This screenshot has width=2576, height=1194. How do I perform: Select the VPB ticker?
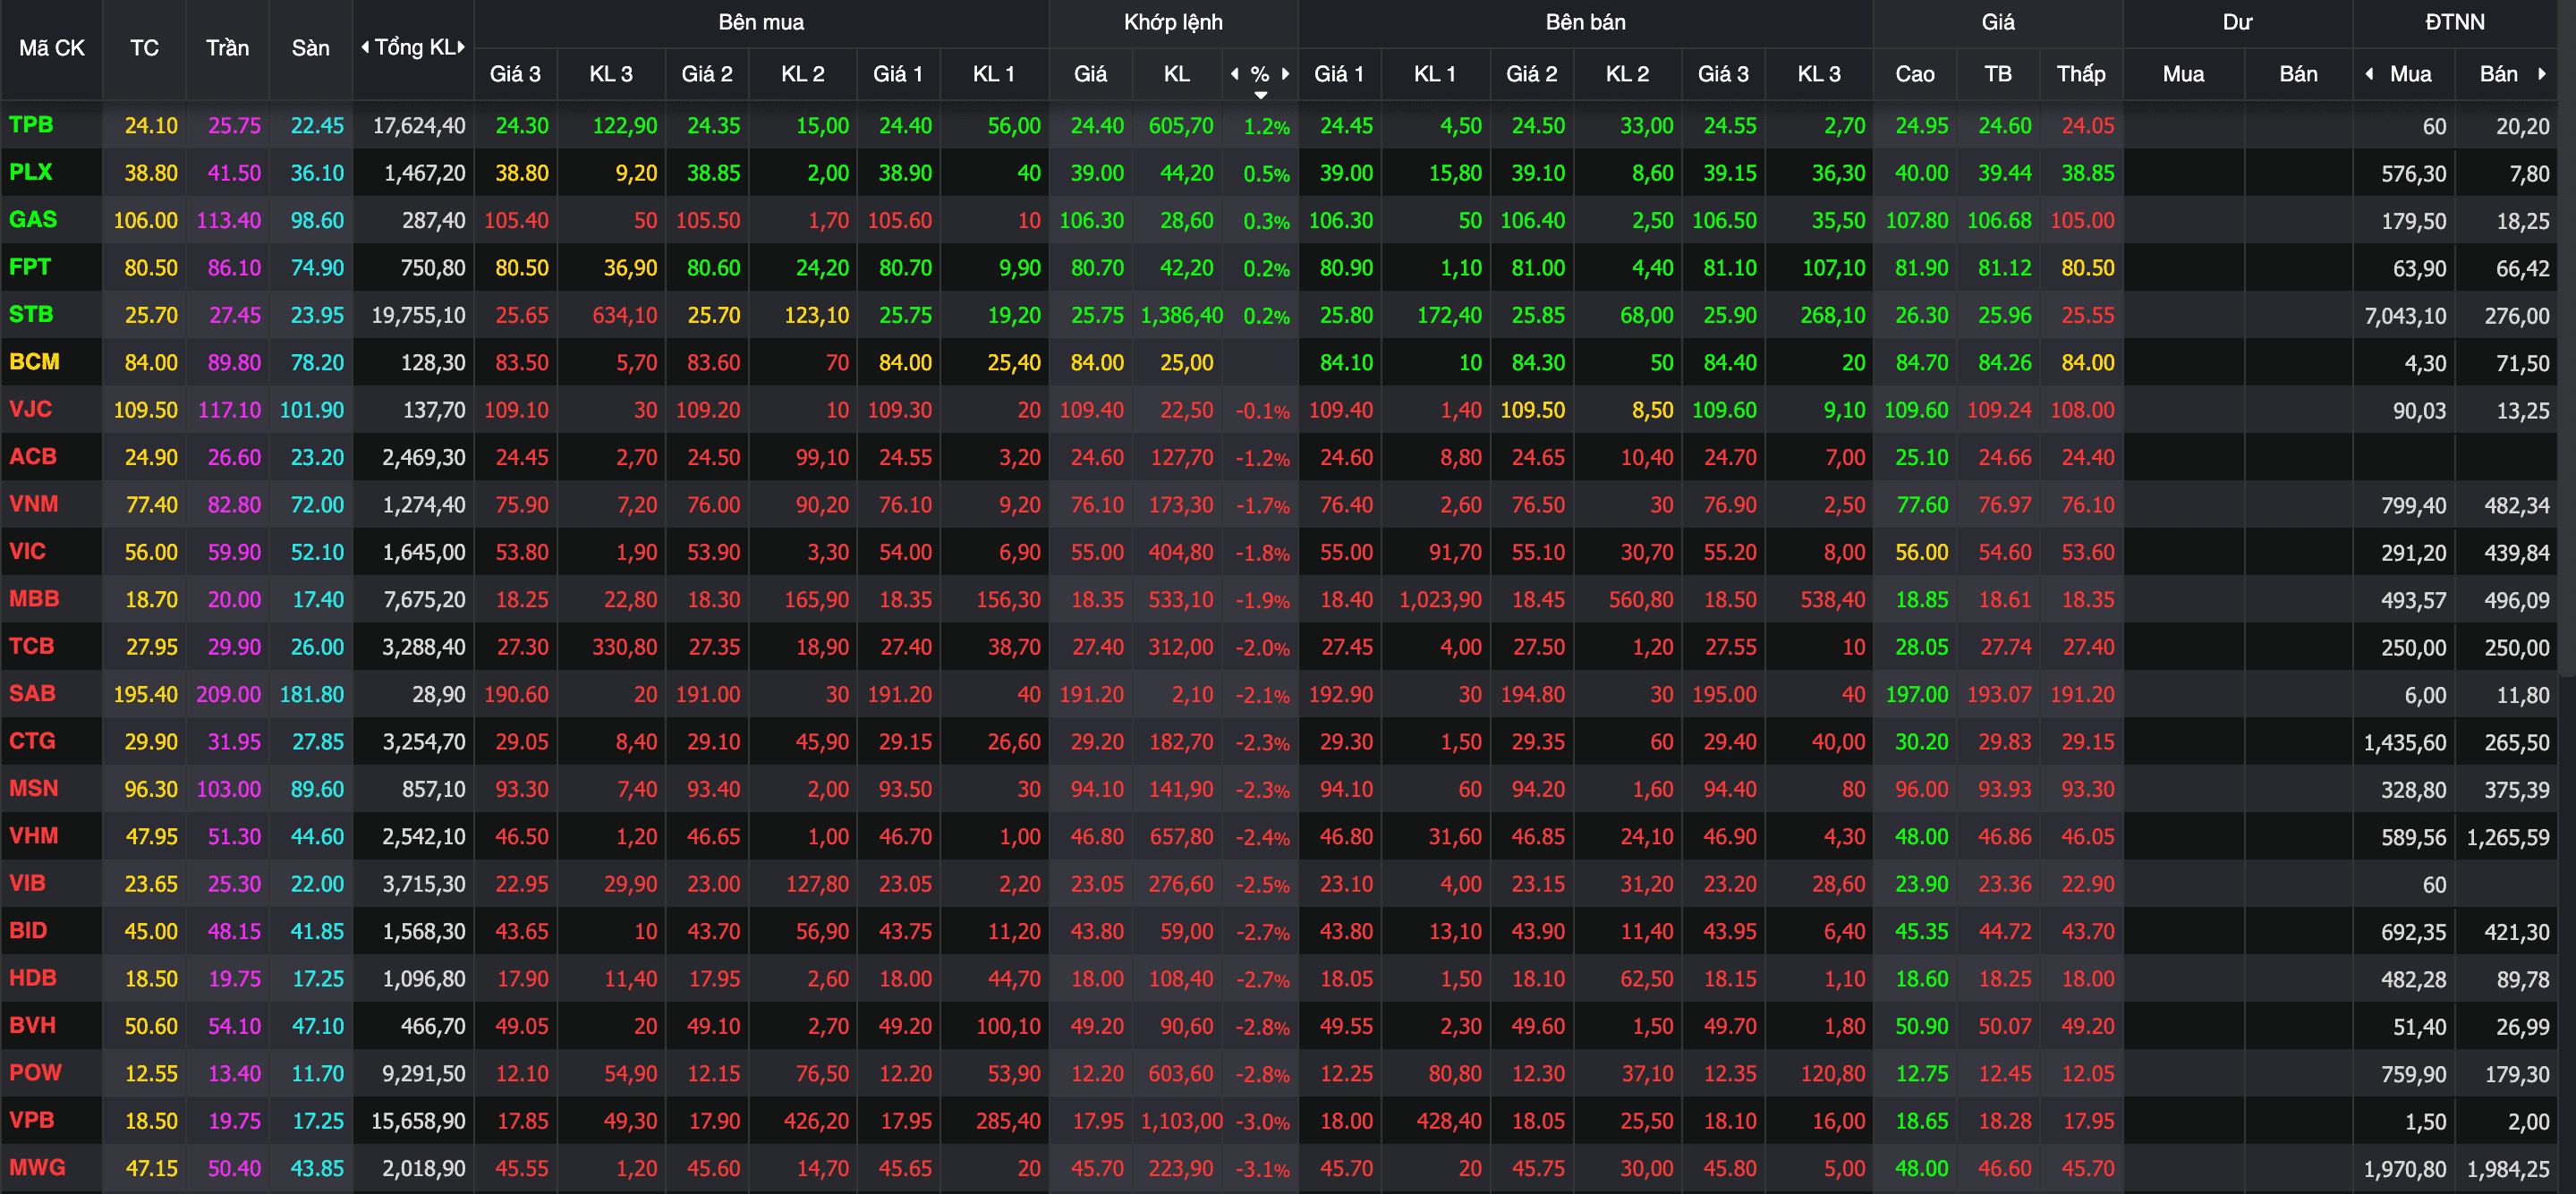[x=32, y=1120]
